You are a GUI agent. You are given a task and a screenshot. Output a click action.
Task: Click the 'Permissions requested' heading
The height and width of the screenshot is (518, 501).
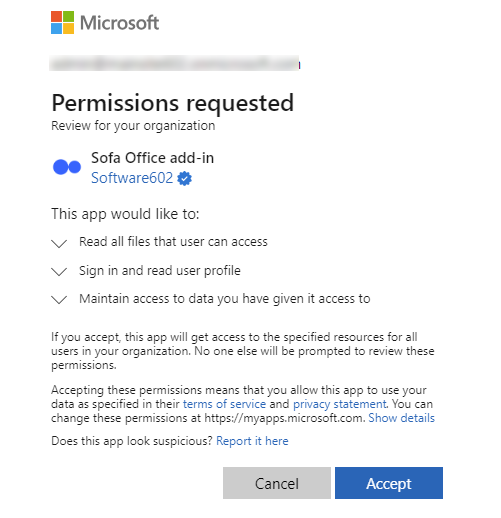tap(173, 103)
